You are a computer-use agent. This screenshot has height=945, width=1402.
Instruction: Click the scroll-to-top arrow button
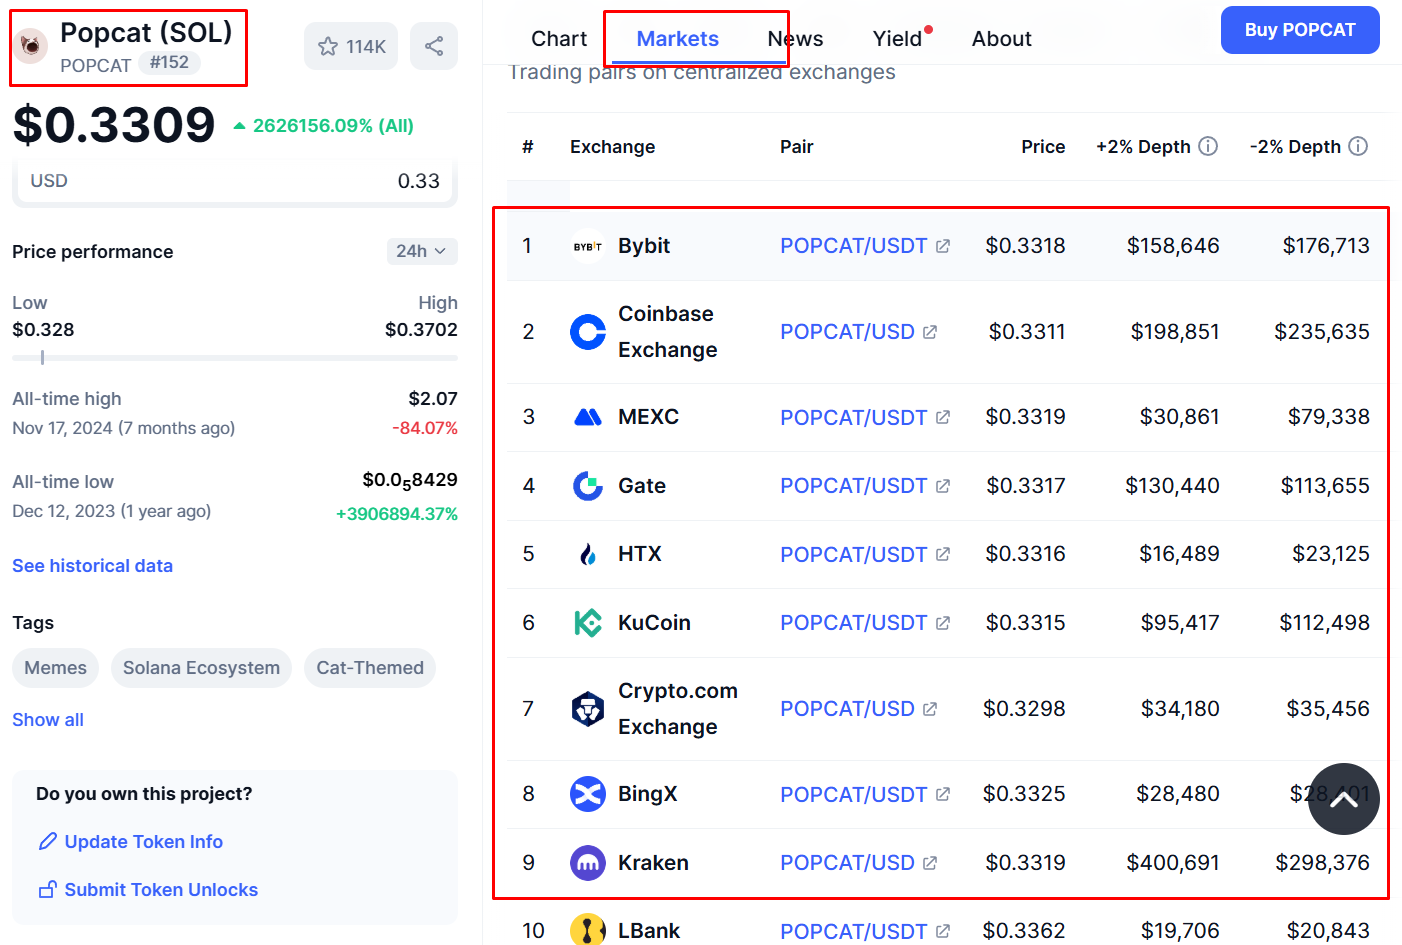point(1344,799)
